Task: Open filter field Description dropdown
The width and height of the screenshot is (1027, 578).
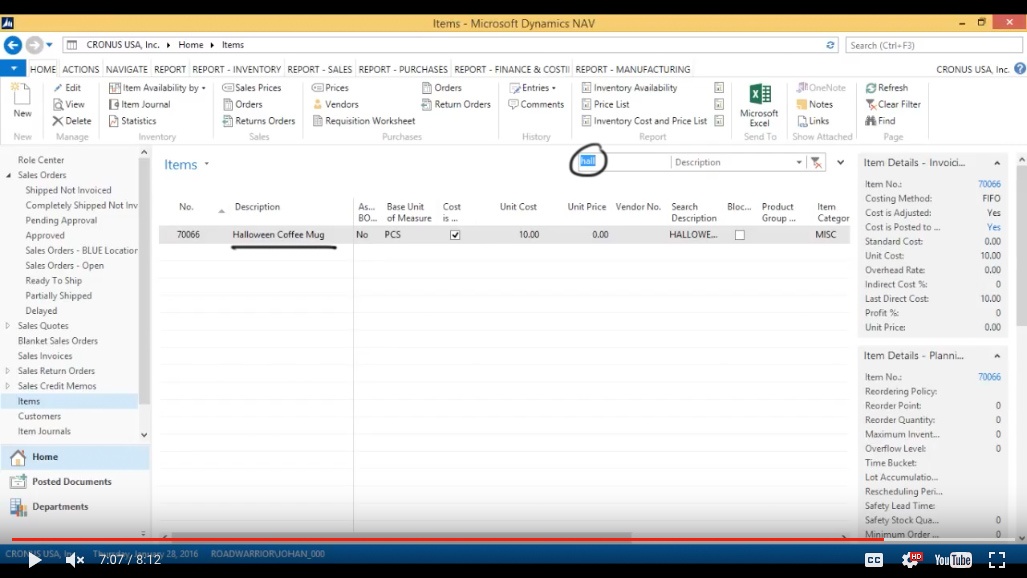Action: pos(799,163)
